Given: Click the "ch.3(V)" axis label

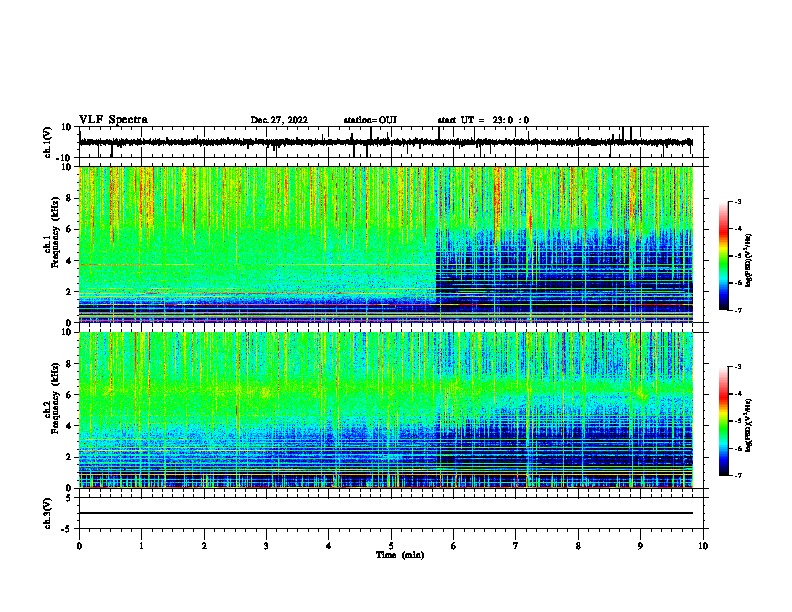Looking at the screenshot, I should 48,513.
